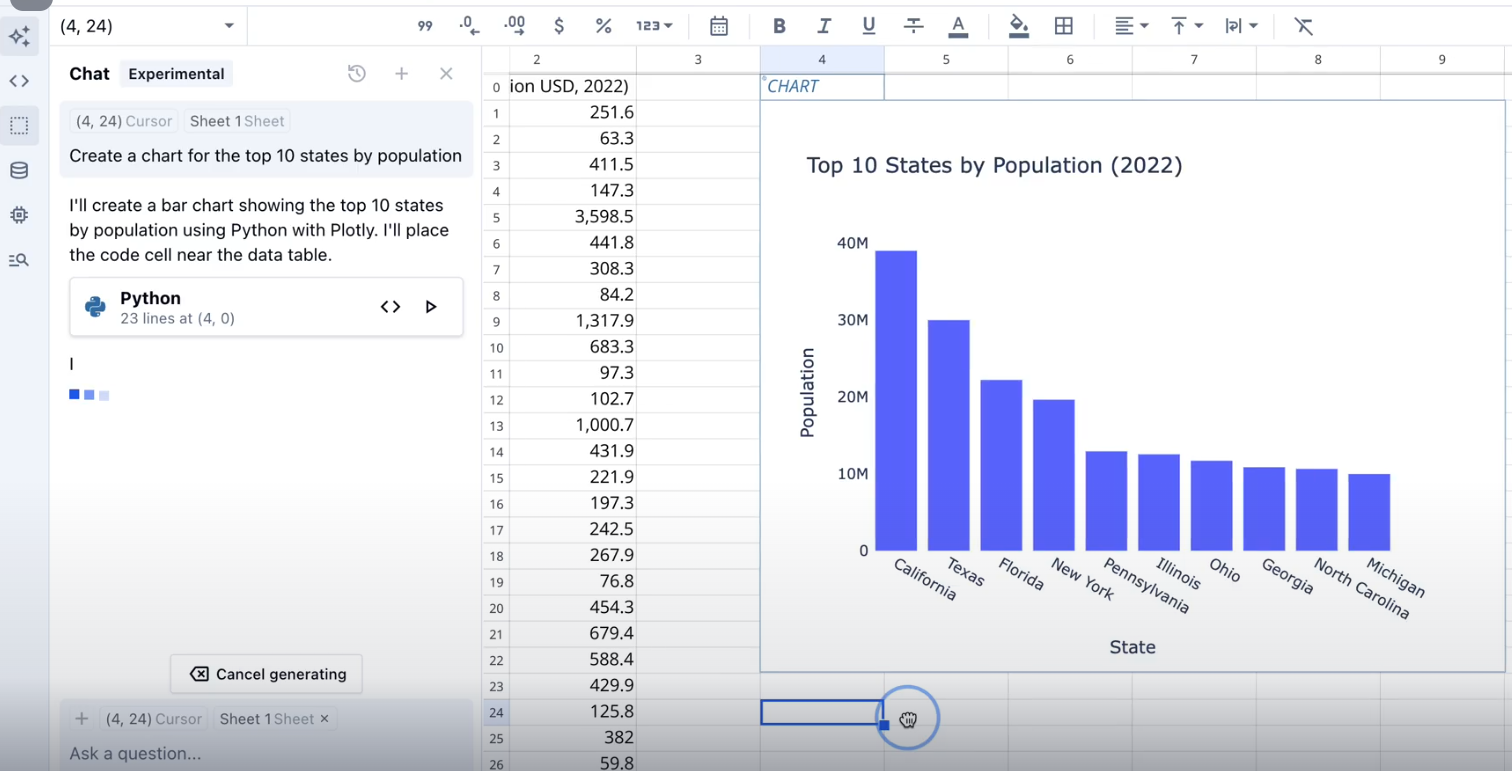
Task: Open the 123 number format dropdown
Action: coord(654,26)
